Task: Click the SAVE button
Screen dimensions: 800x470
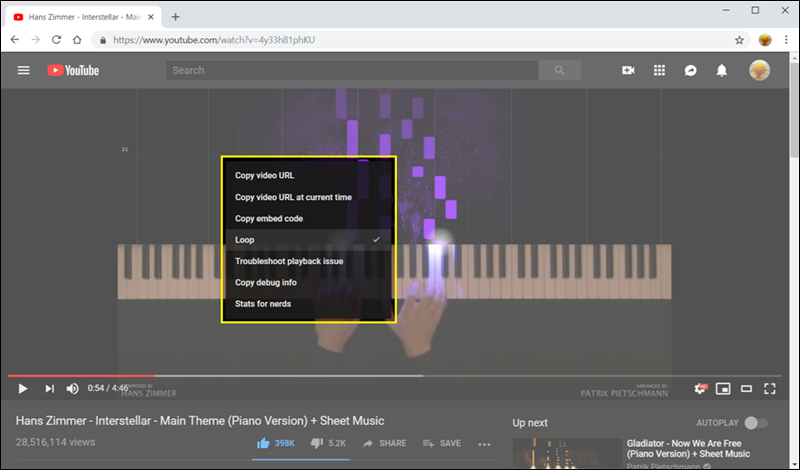Action: pos(442,443)
